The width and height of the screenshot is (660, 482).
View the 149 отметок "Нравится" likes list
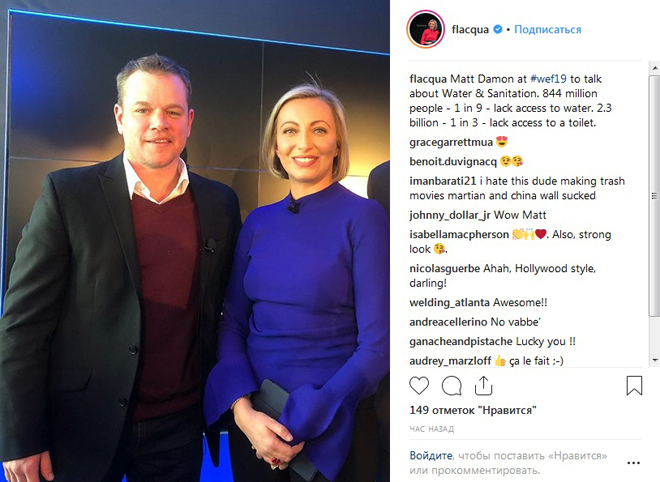point(473,410)
